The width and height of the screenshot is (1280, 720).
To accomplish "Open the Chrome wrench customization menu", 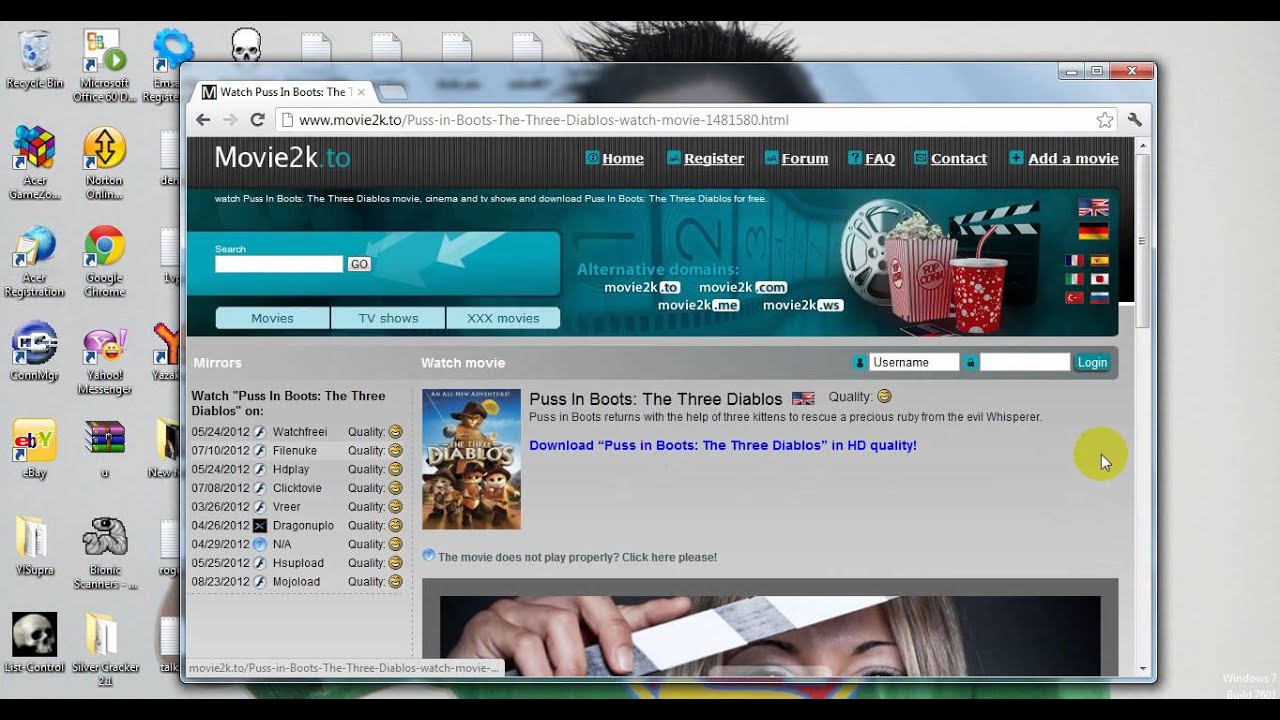I will pyautogui.click(x=1134, y=118).
